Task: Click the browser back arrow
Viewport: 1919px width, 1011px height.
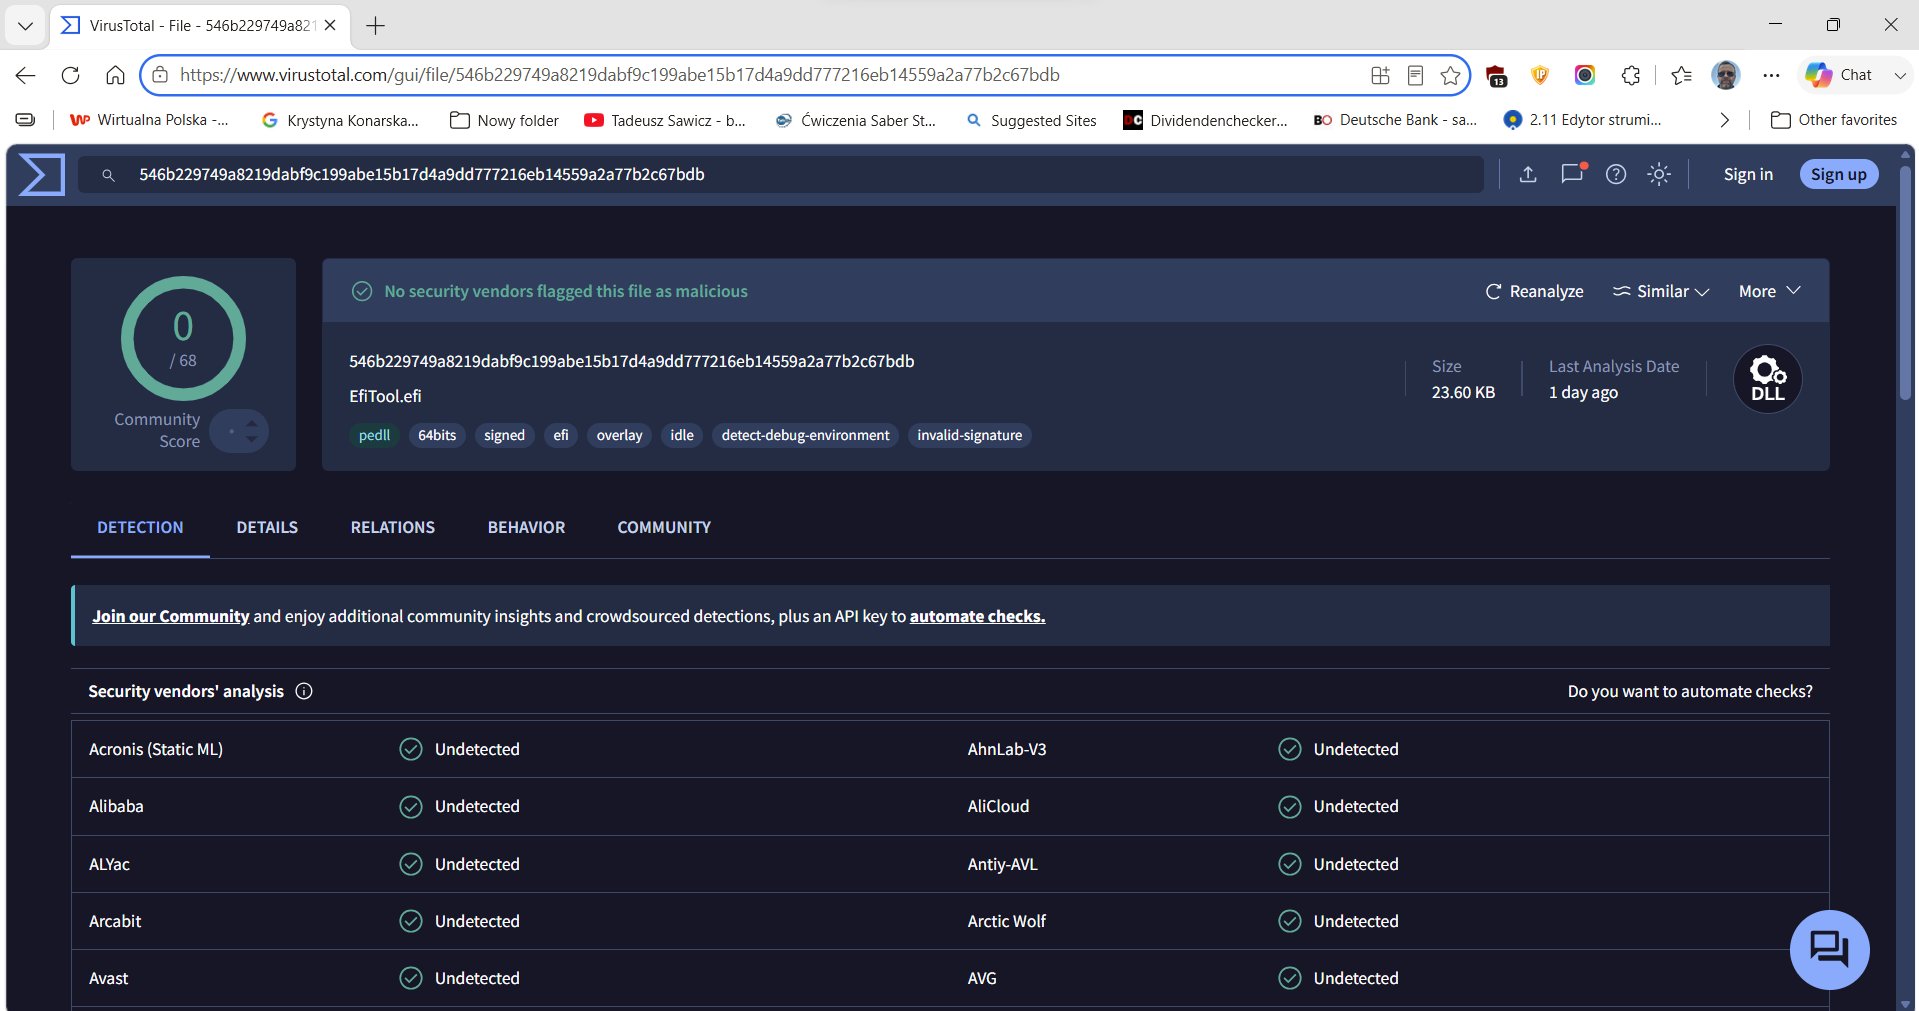Action: pos(26,75)
